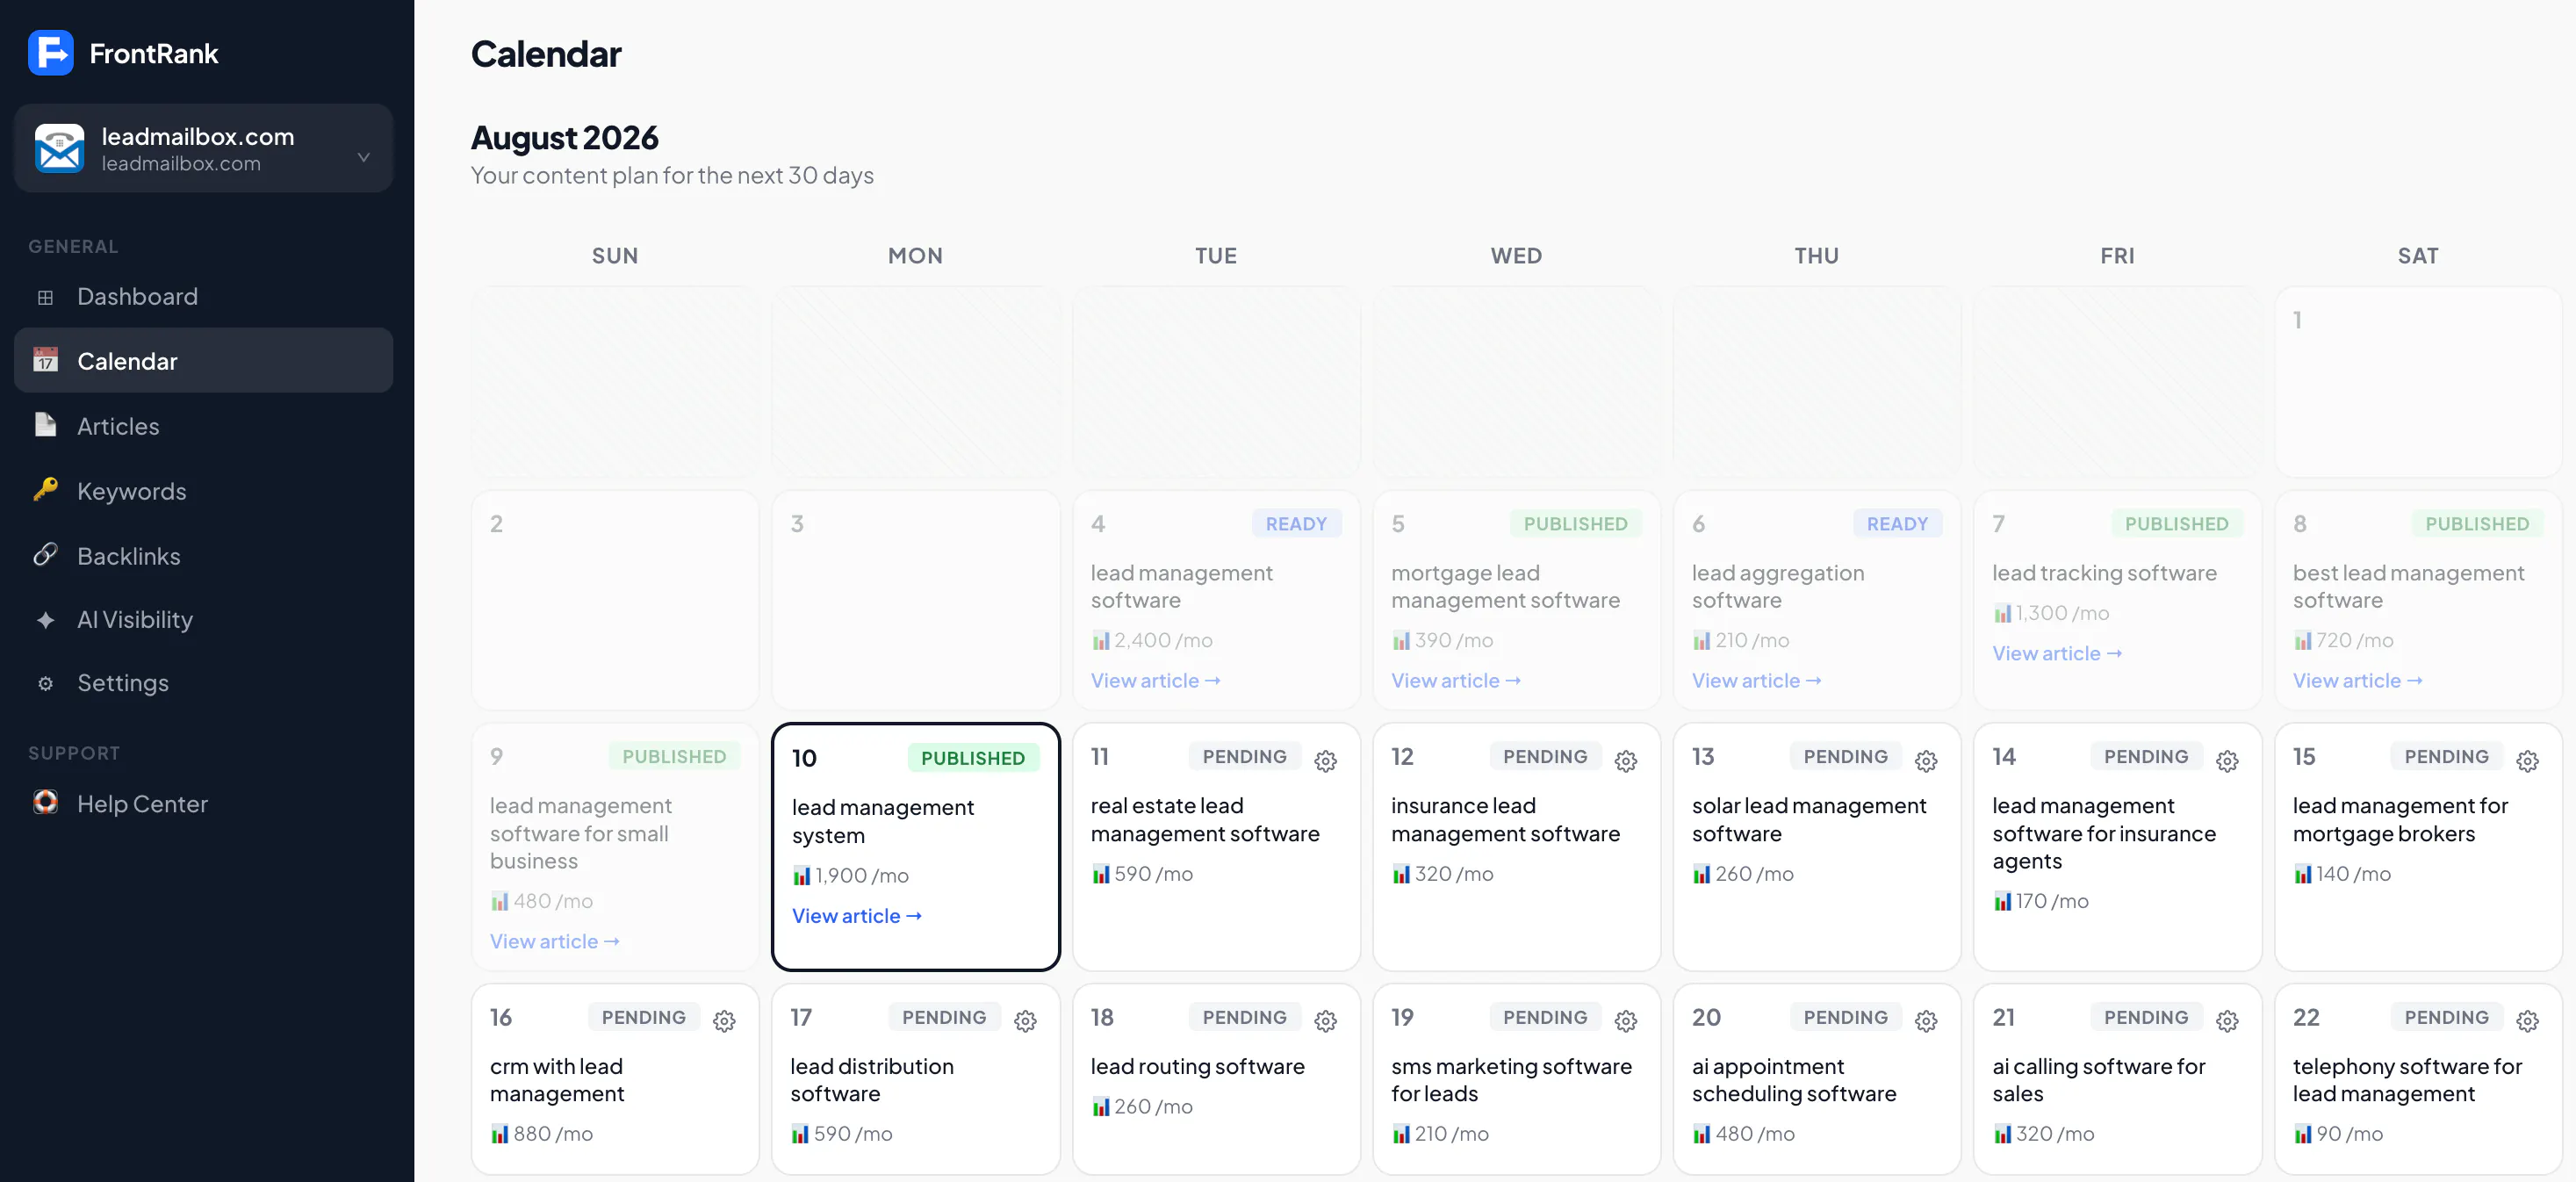Click the "170 /mo" volume on August 14

[2040, 902]
